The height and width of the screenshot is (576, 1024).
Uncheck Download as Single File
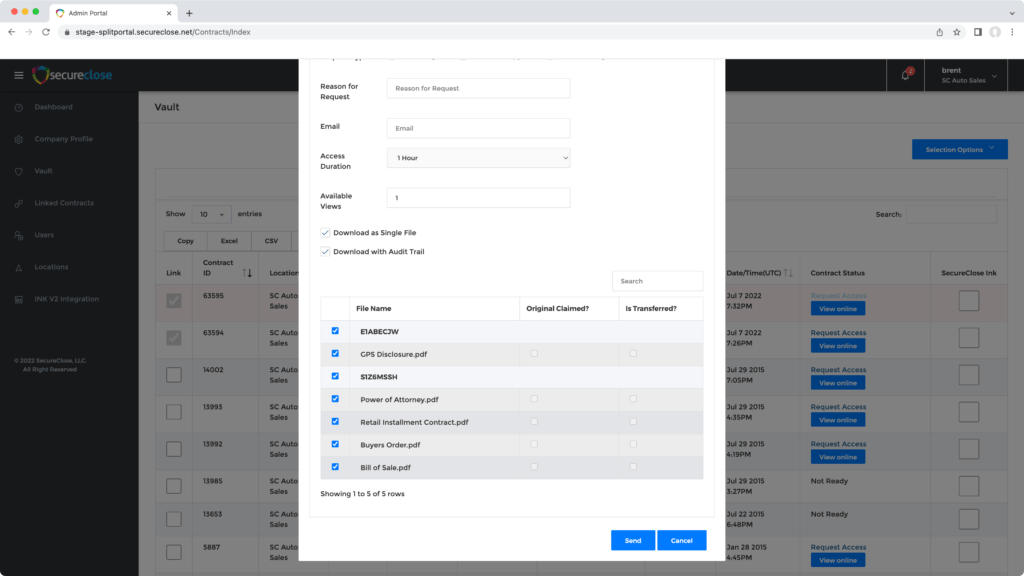pos(325,233)
